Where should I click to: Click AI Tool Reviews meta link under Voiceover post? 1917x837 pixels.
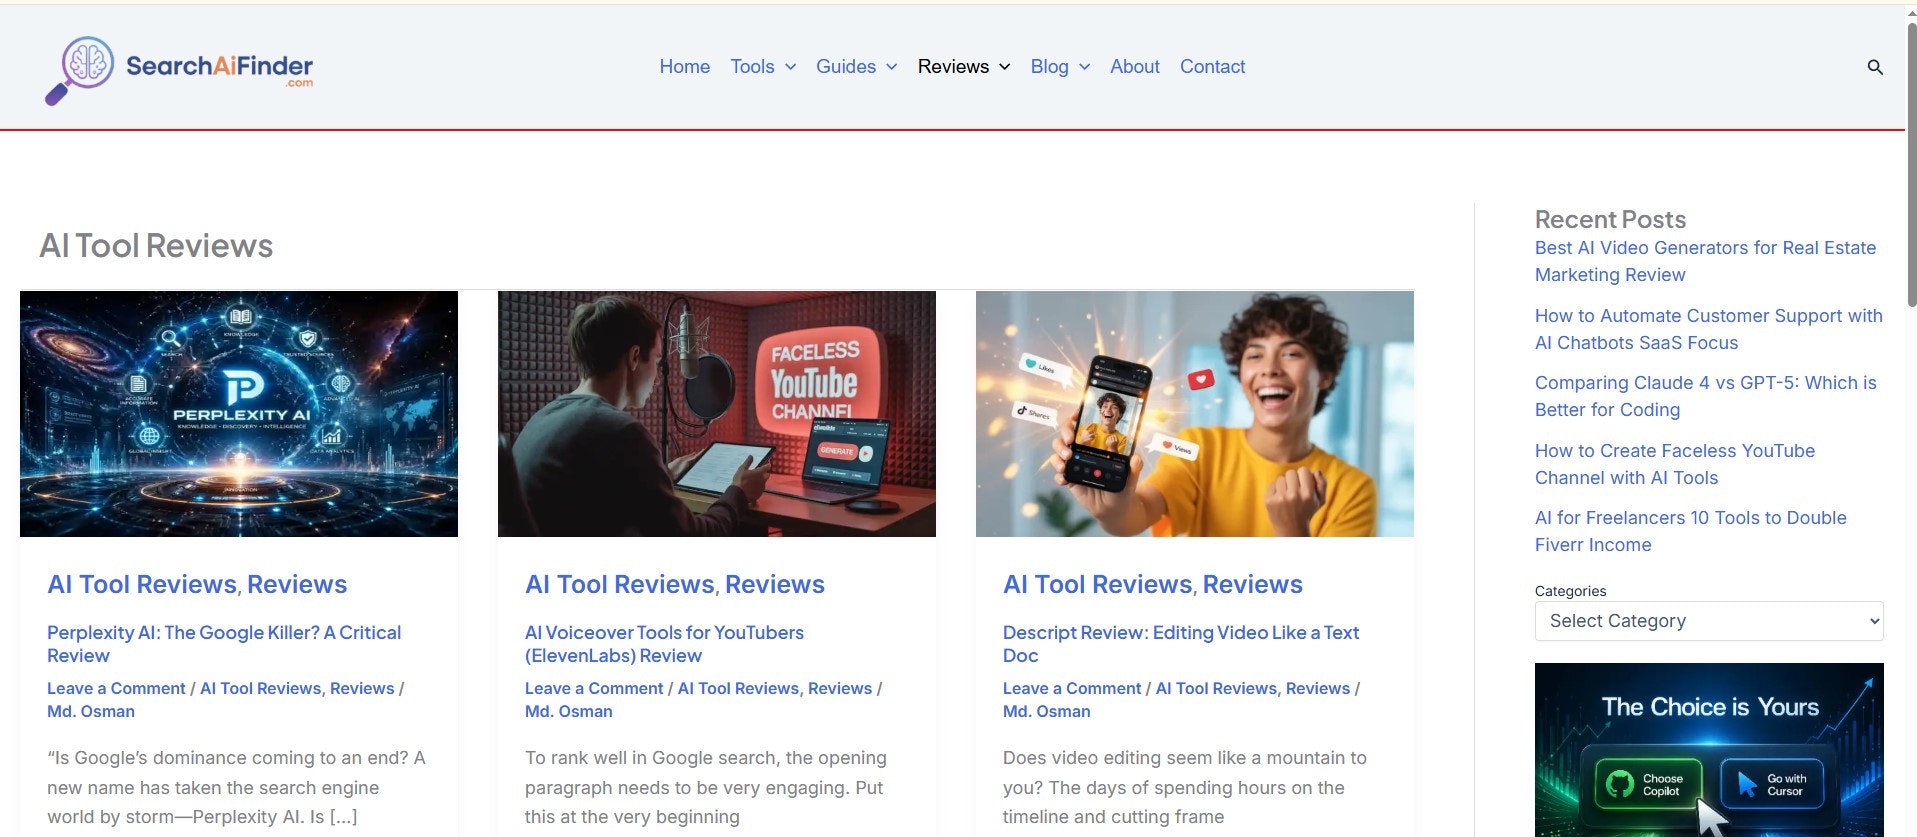coord(738,688)
